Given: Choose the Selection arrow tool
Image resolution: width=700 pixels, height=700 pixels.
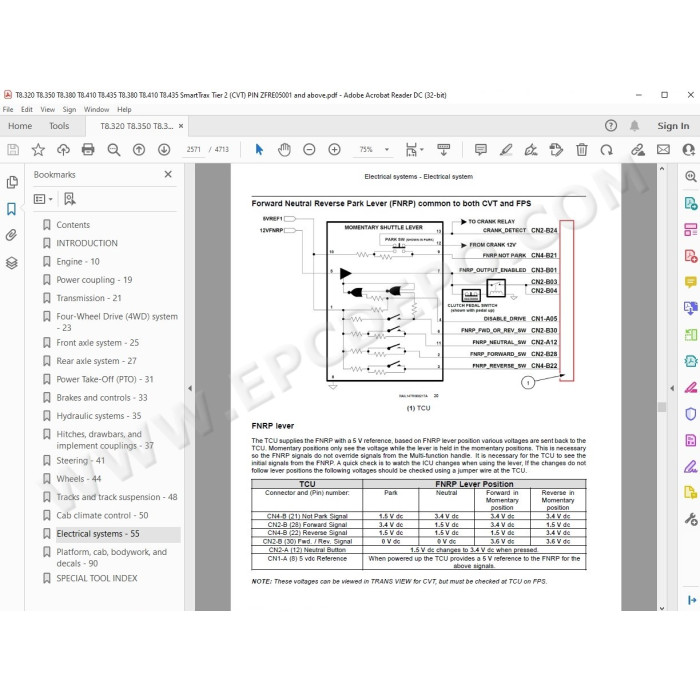Looking at the screenshot, I should point(259,150).
